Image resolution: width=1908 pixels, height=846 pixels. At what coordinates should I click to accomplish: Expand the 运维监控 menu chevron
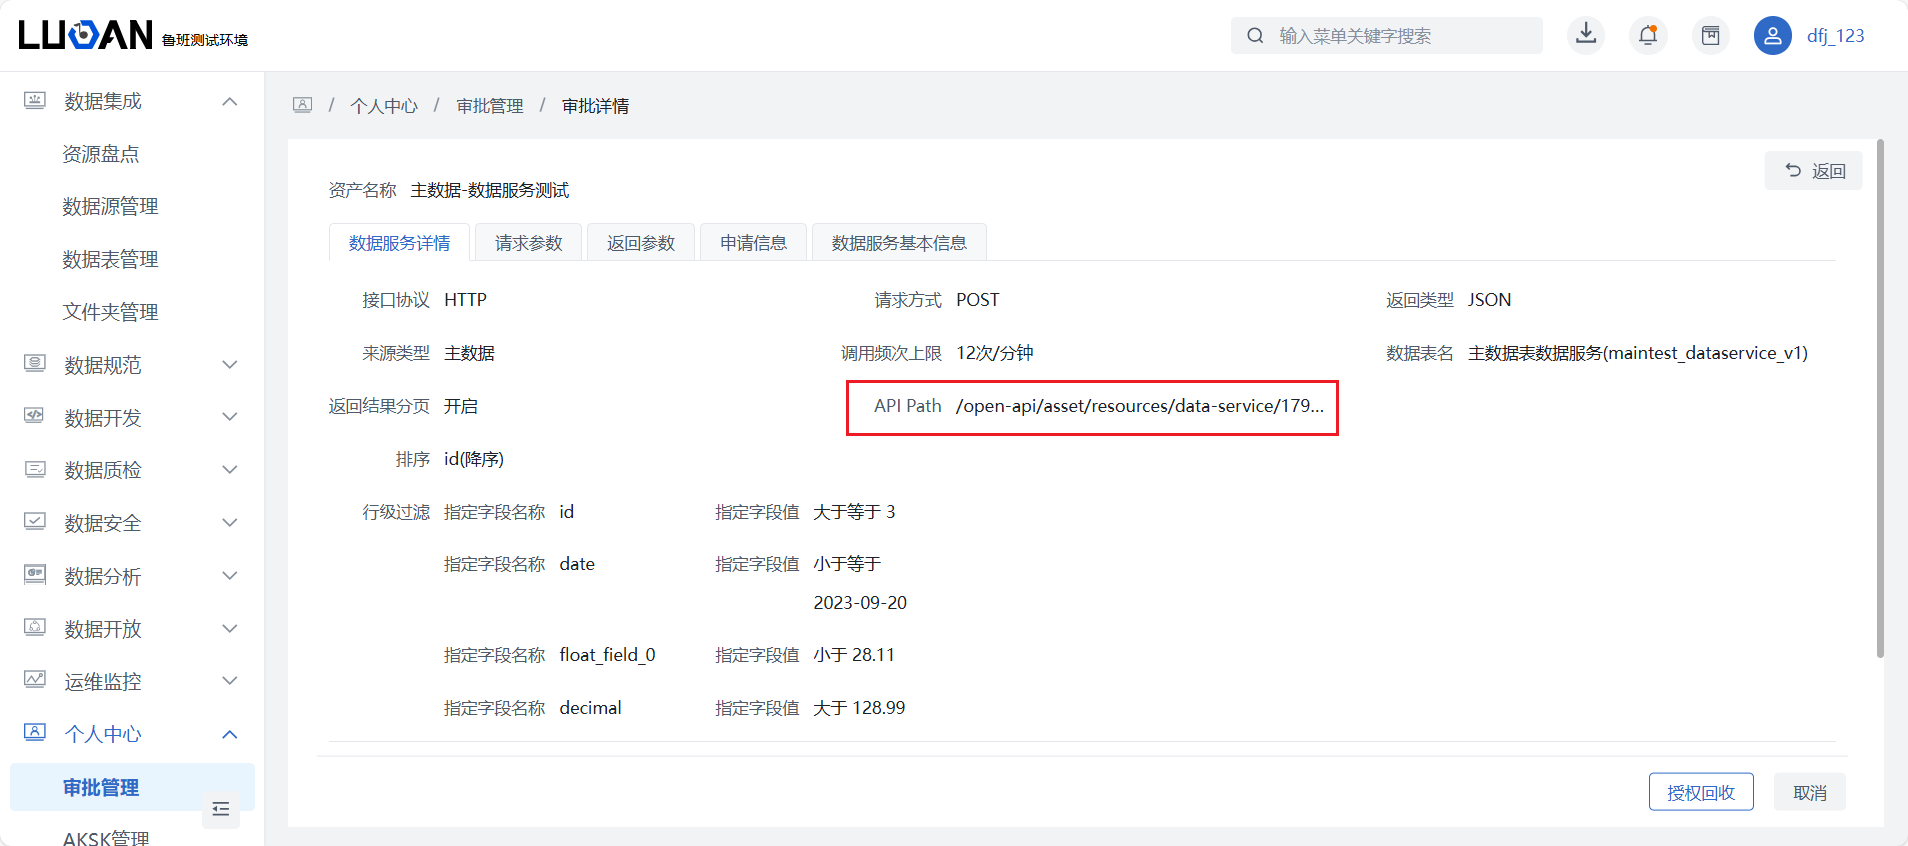pyautogui.click(x=230, y=681)
